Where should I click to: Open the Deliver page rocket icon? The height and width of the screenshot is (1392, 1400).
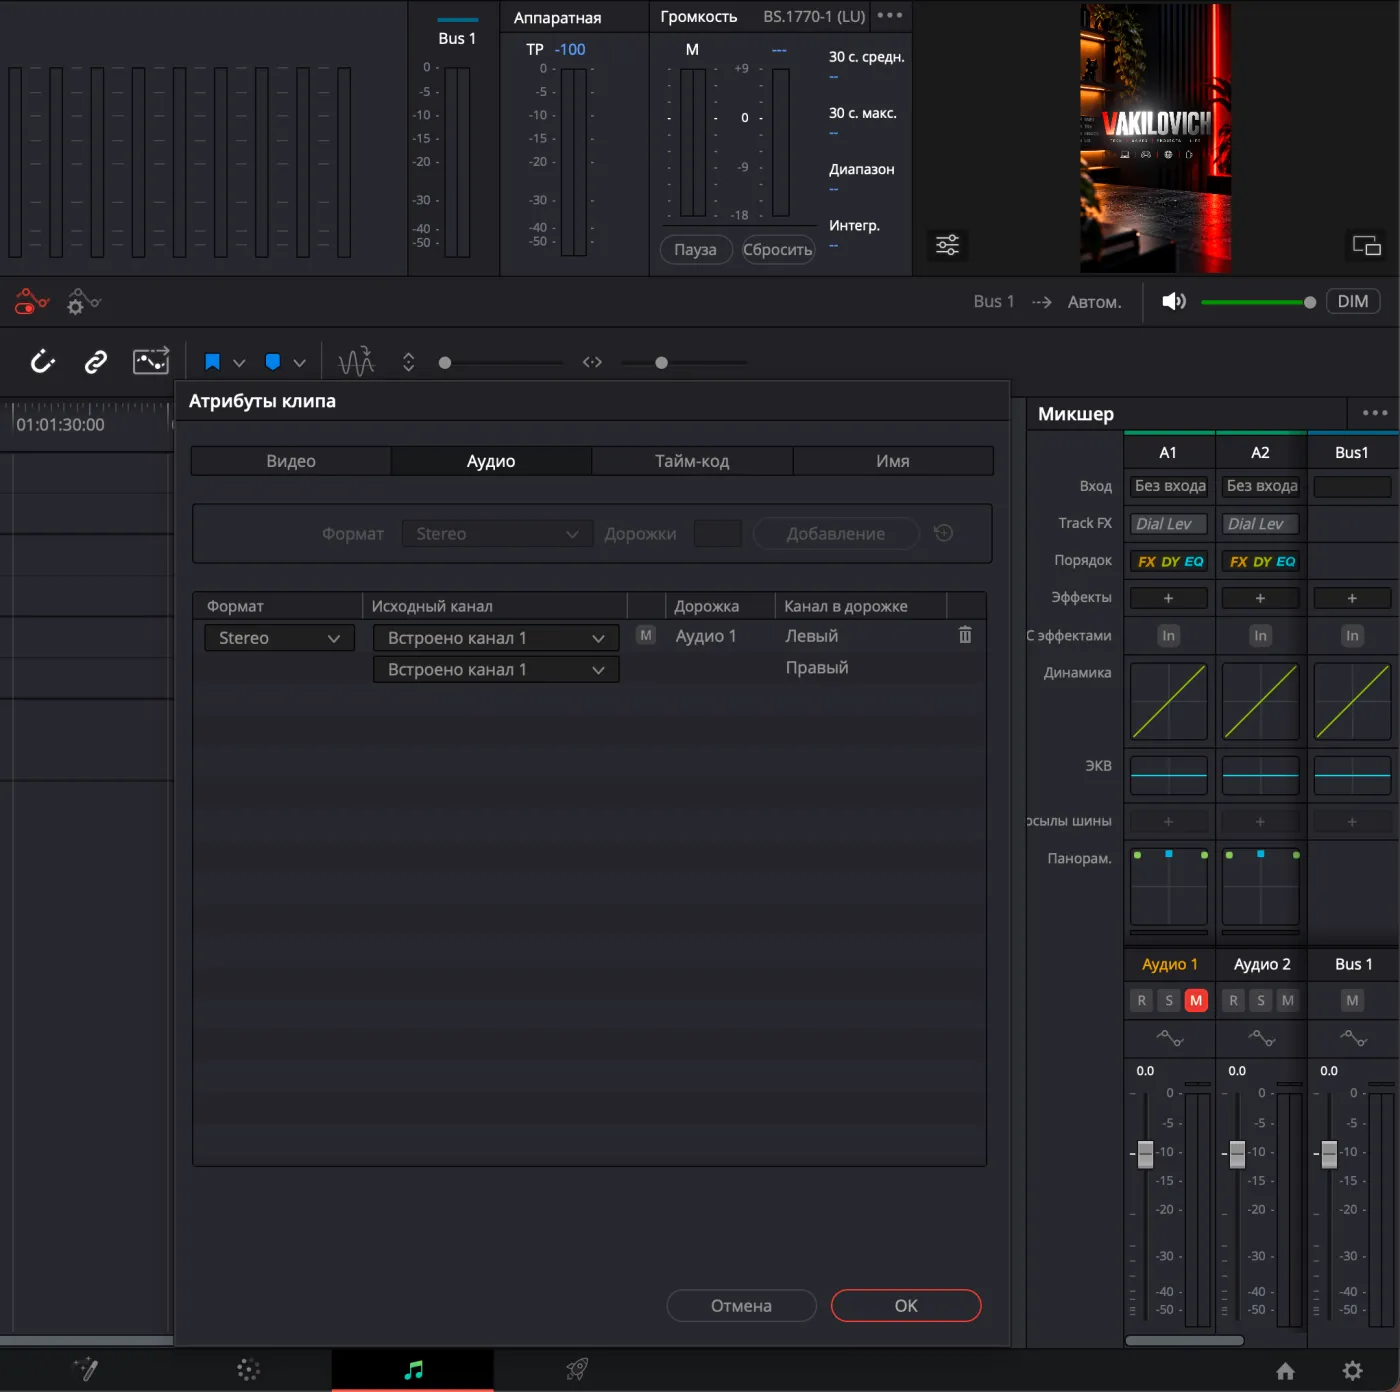click(577, 1369)
